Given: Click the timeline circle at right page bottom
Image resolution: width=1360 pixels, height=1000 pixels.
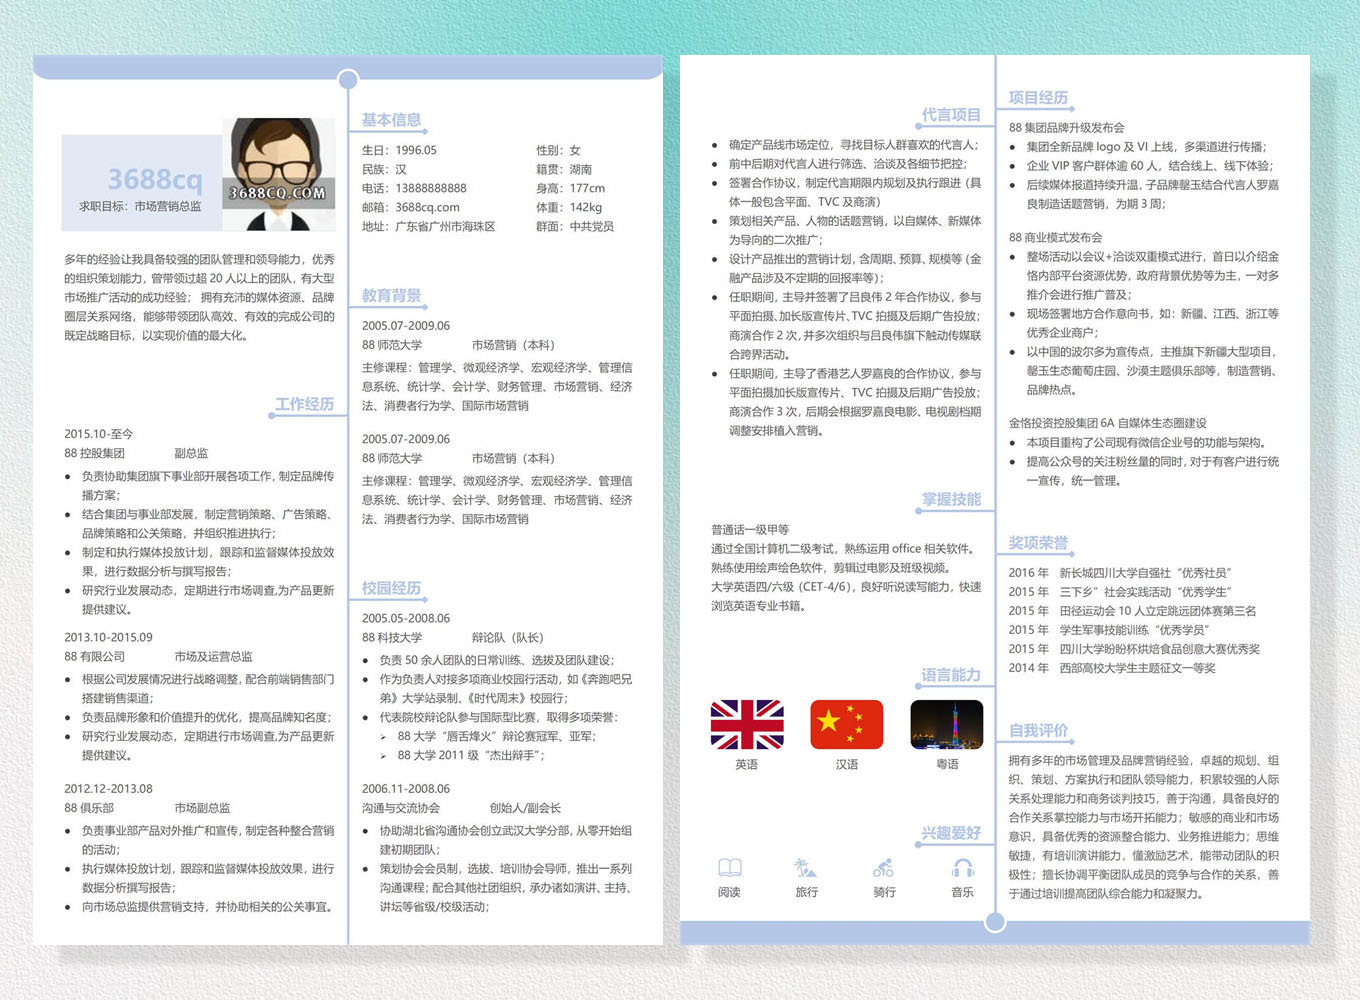Looking at the screenshot, I should 995,922.
